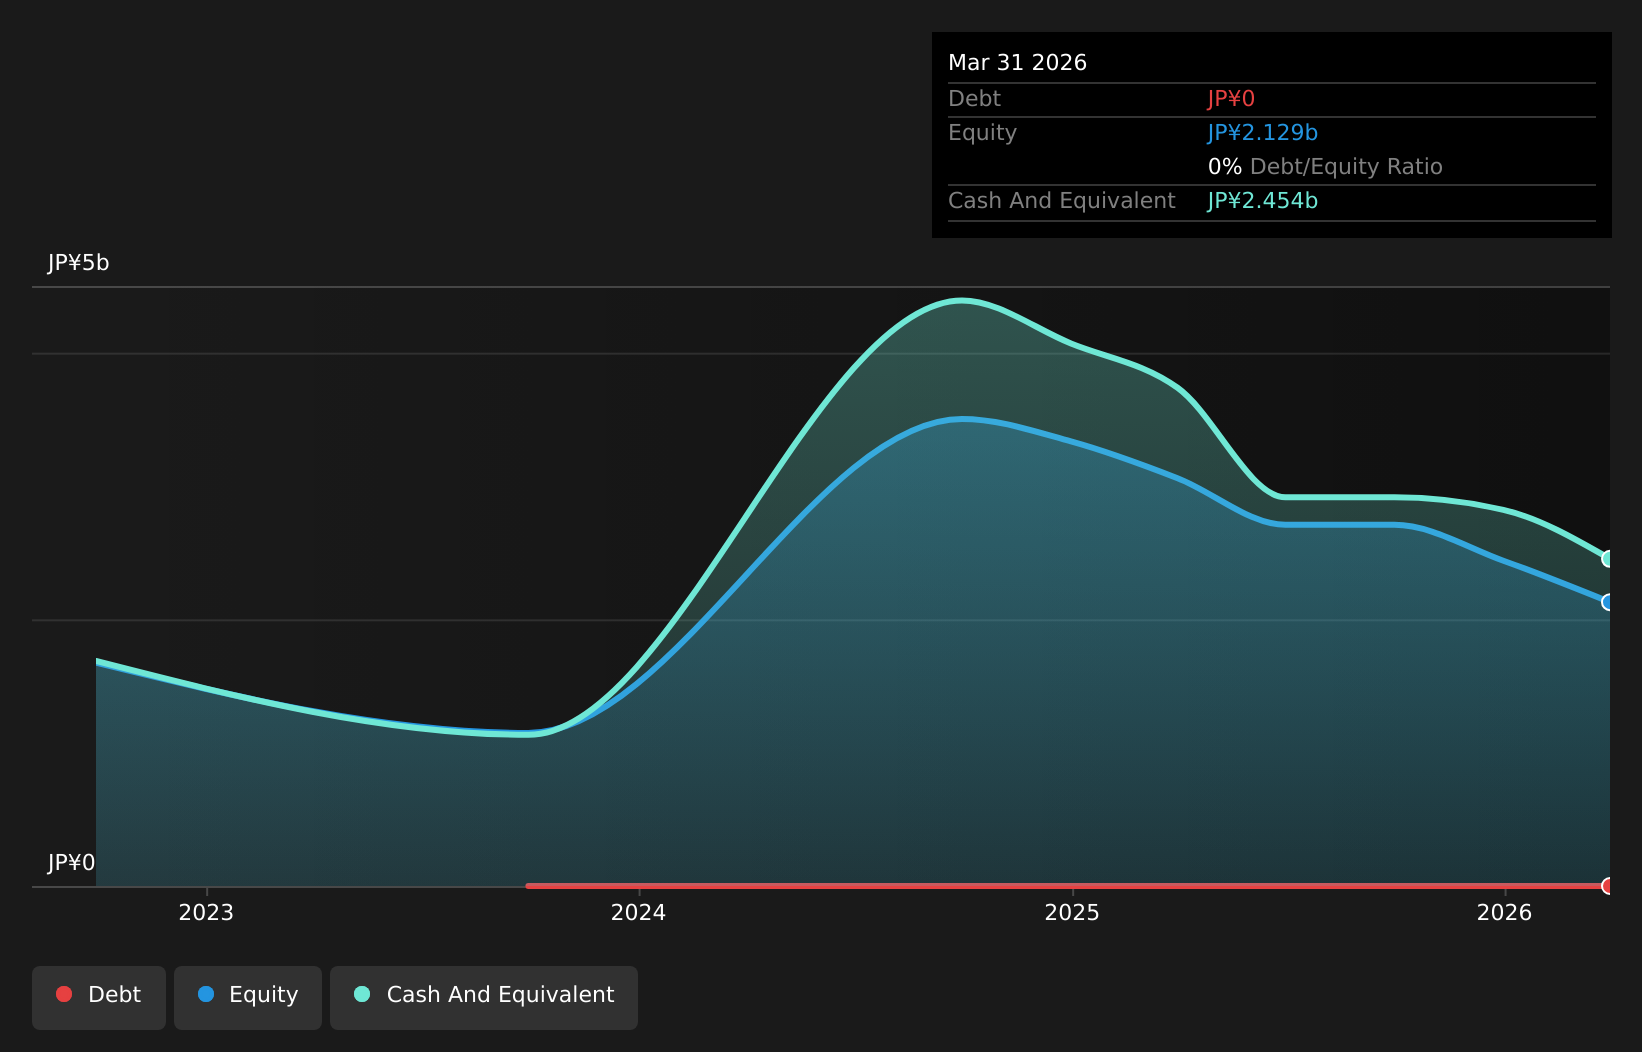
Task: Click the red JP¥0 debt value
Action: [x=1231, y=99]
